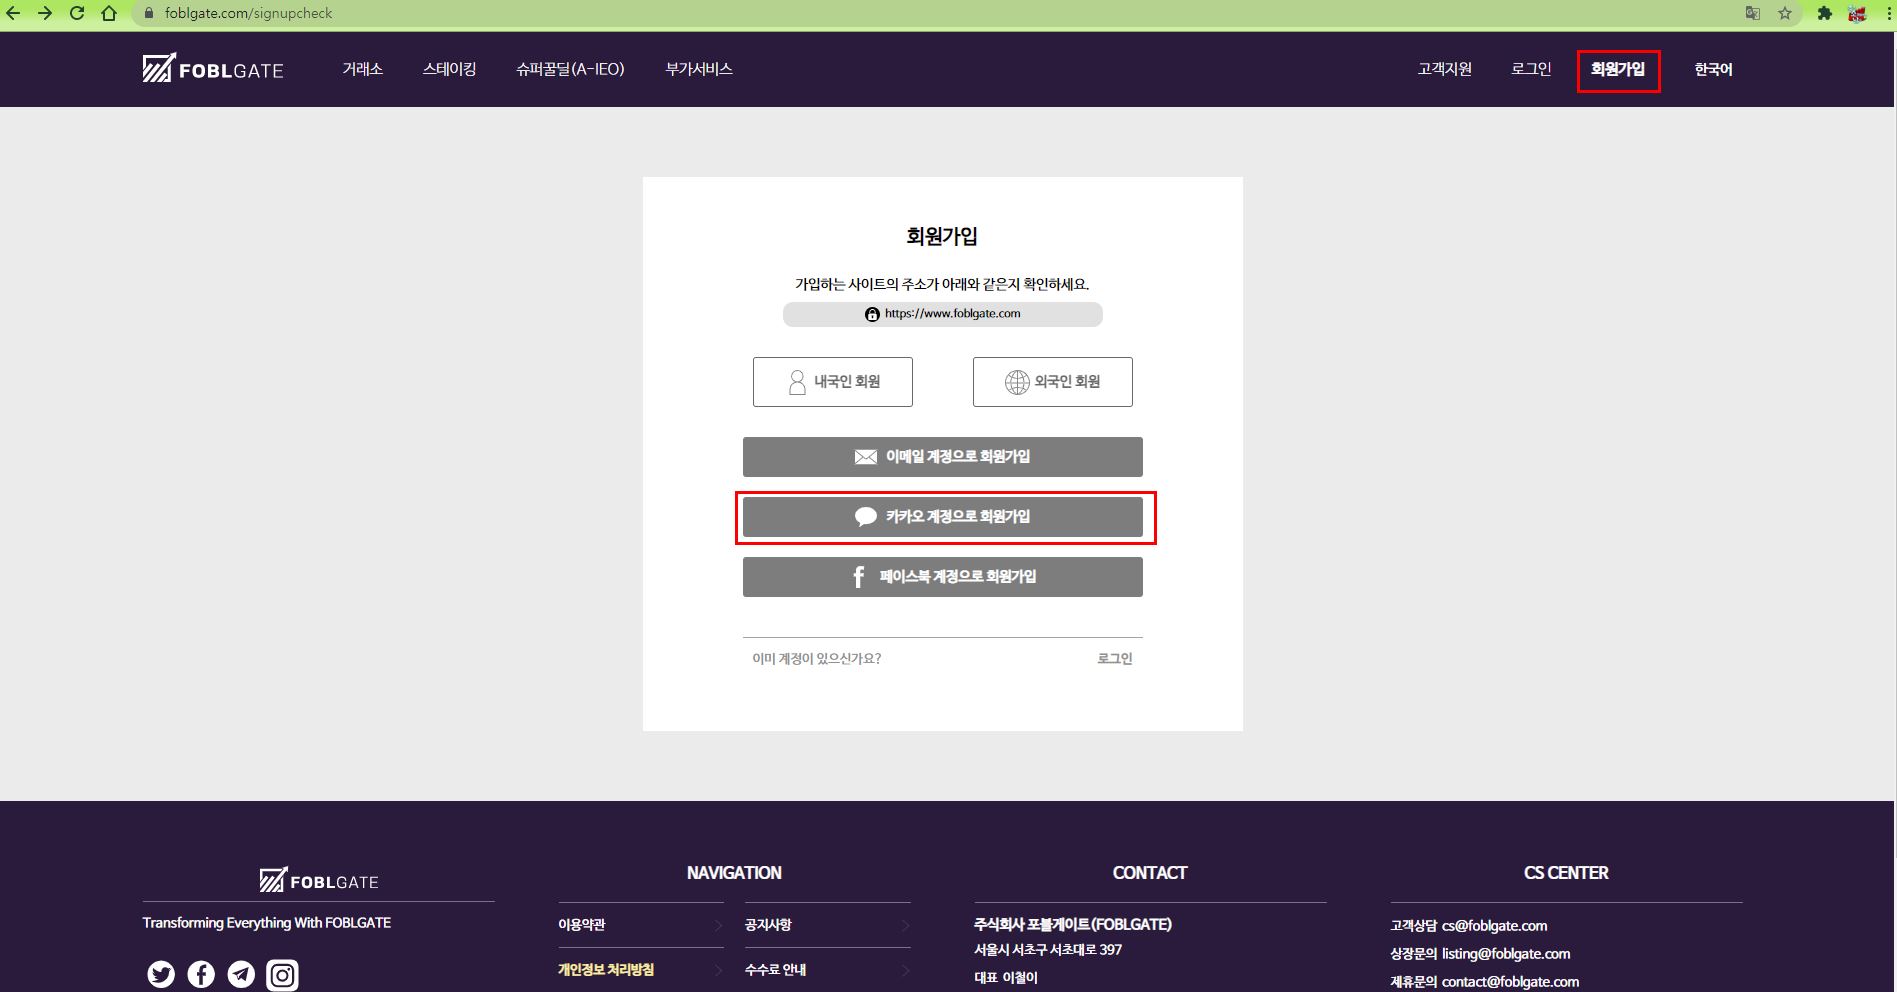Open the 슈퍼꿀딜(A-IEO) menu

pos(570,69)
